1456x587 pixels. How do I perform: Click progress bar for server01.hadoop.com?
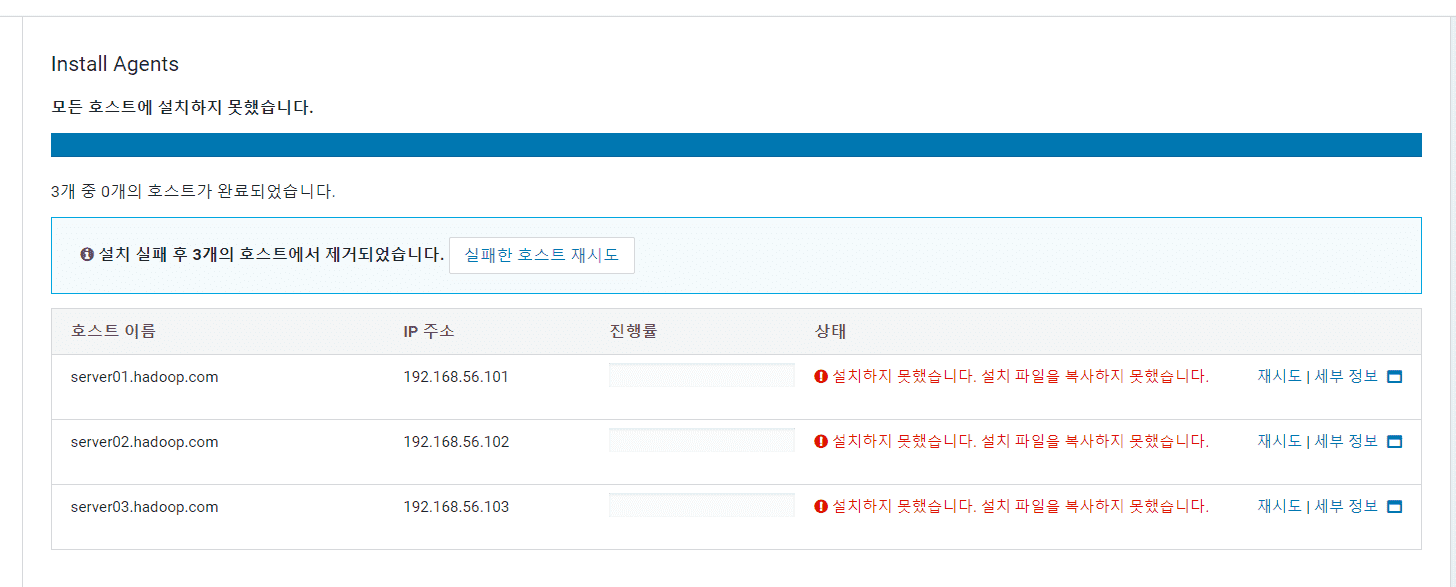[702, 375]
